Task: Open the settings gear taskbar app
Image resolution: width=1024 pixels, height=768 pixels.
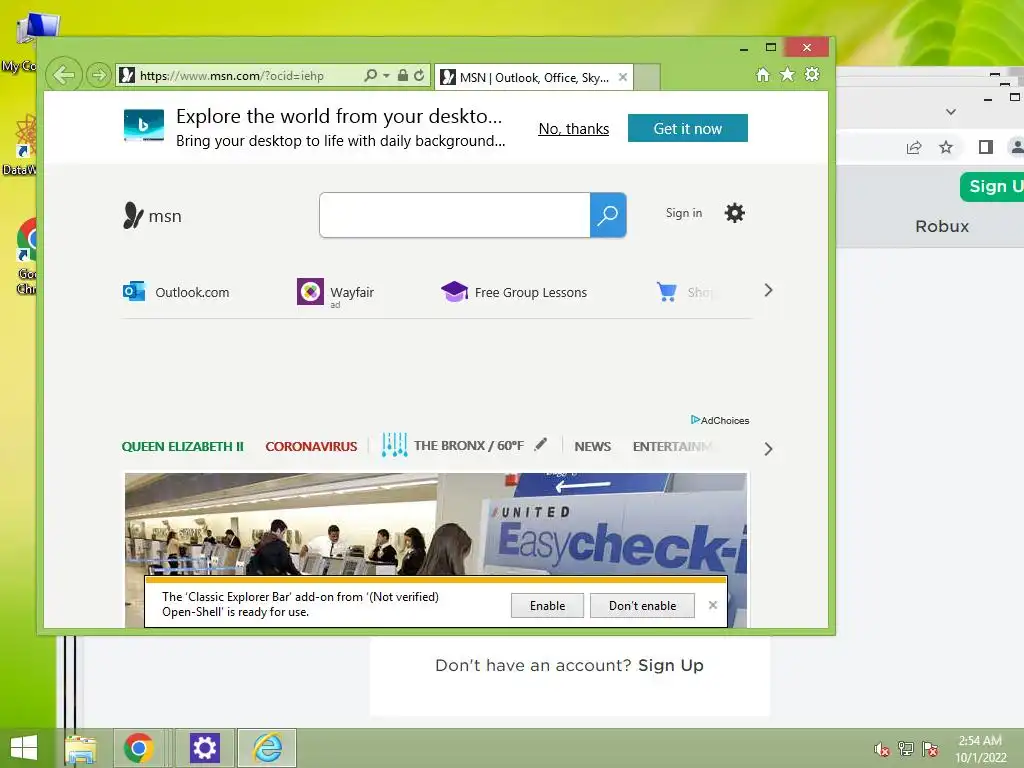Action: point(204,748)
